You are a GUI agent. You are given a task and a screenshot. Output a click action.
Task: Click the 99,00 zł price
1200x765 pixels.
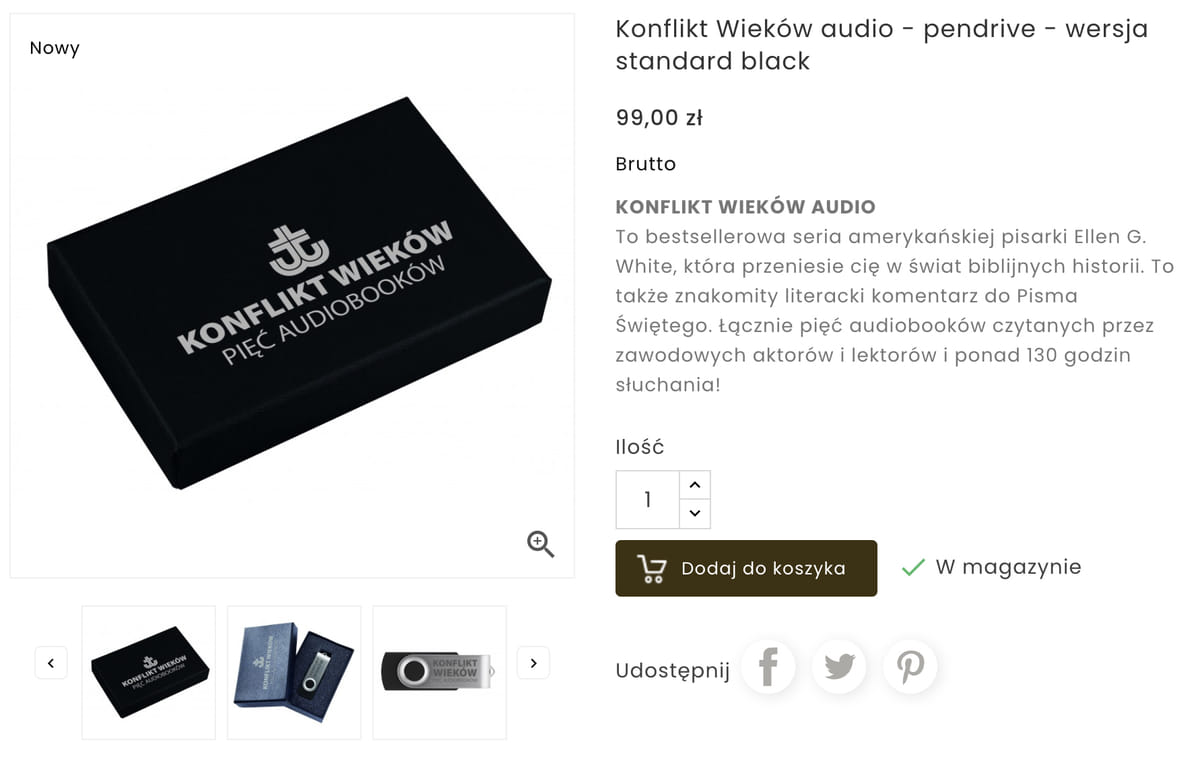(659, 117)
